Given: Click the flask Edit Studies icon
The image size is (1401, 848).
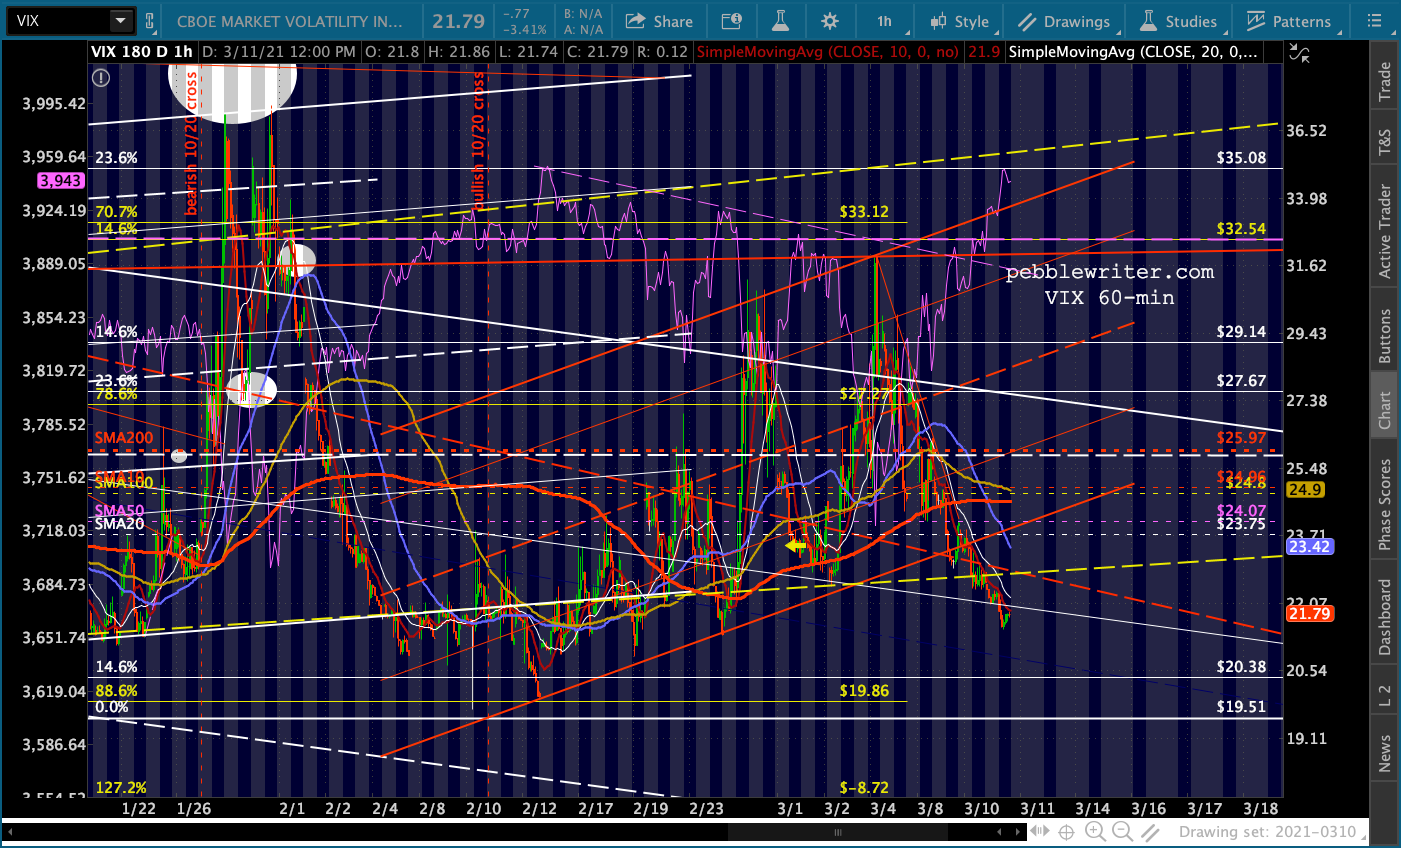Looking at the screenshot, I should [780, 21].
